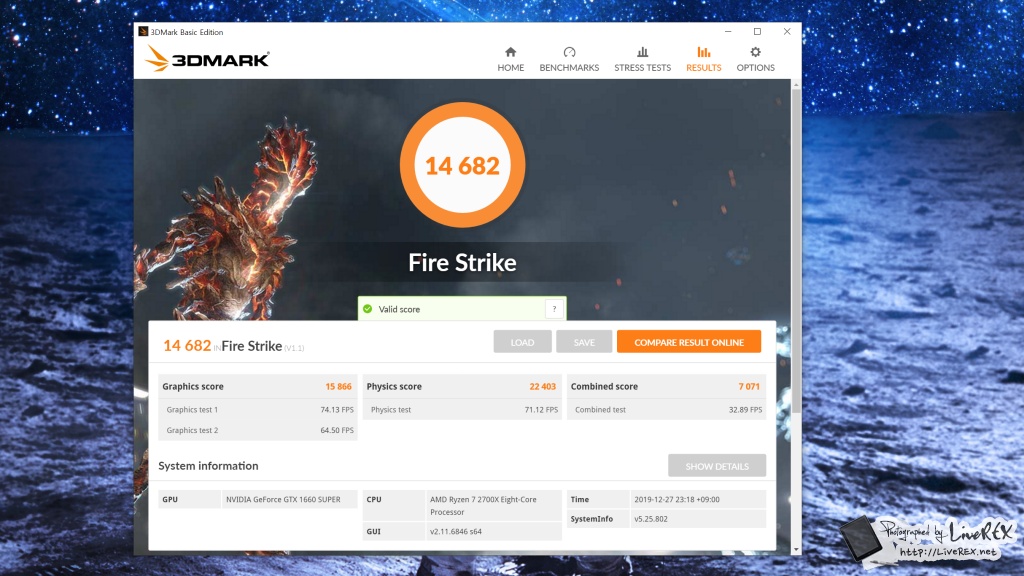The width and height of the screenshot is (1024, 576).
Task: Click Graphics test 1 row 74.13 FPS
Action: [x=258, y=409]
